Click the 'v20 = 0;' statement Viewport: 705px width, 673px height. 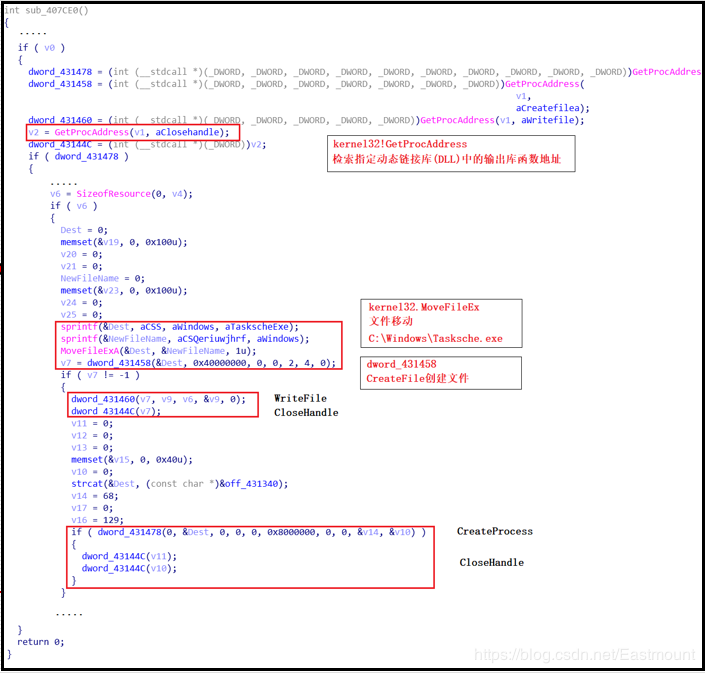(81, 254)
